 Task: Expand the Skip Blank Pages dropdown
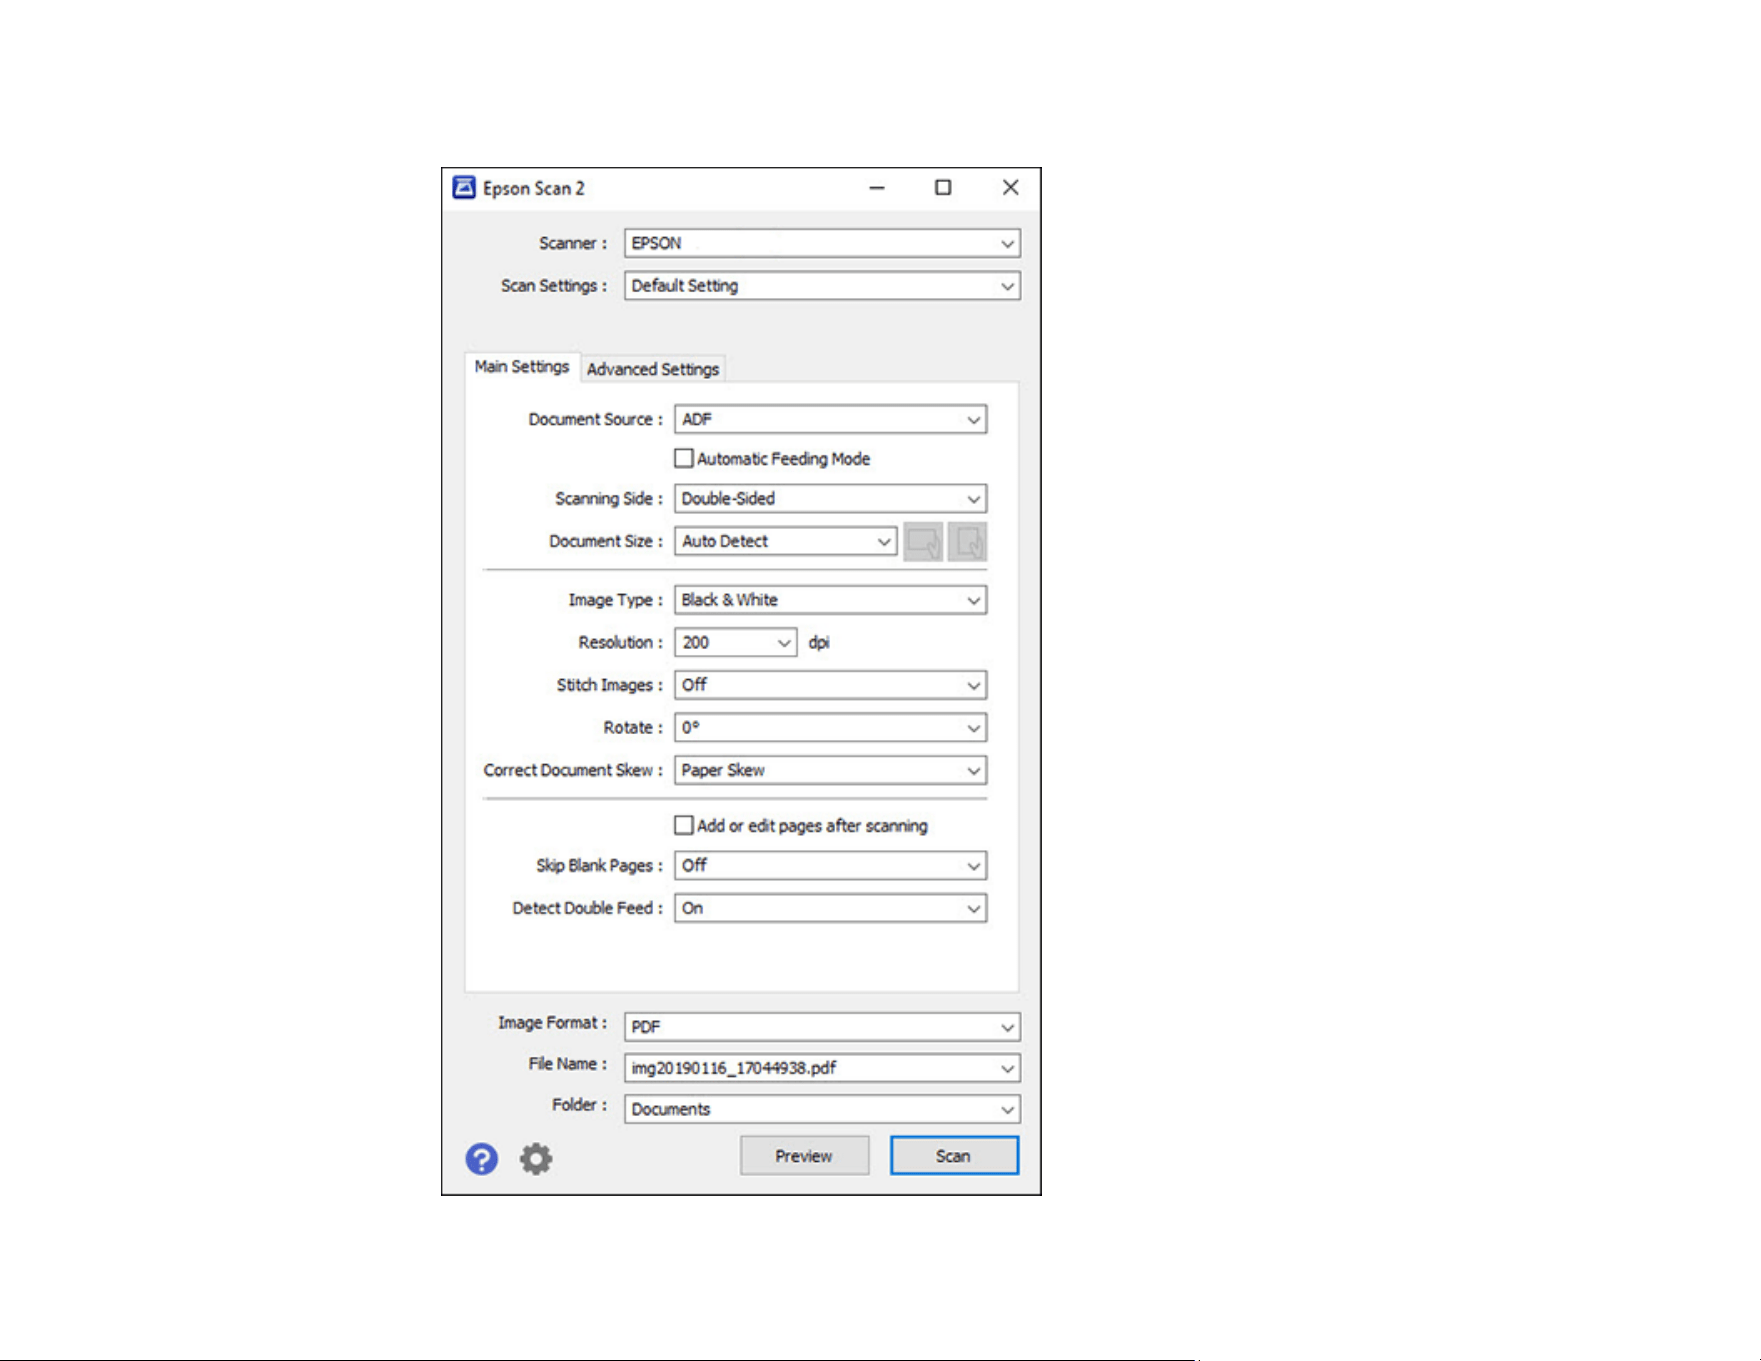(x=830, y=866)
